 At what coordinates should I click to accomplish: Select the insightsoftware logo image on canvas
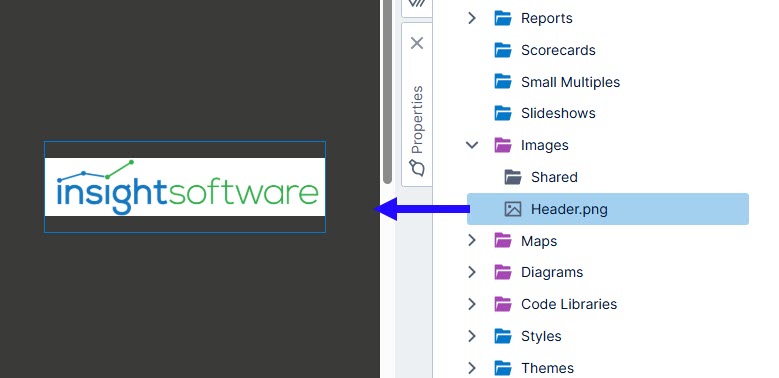click(185, 187)
